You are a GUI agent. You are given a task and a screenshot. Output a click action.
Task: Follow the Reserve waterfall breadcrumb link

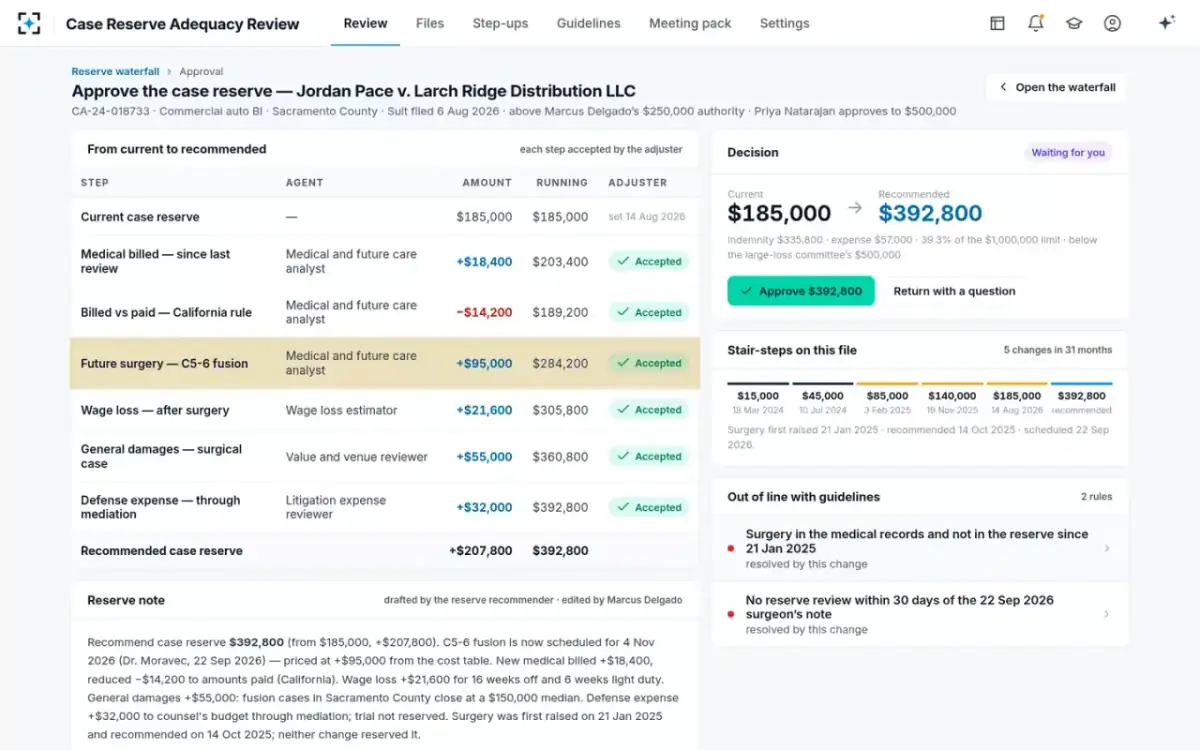[x=115, y=72]
